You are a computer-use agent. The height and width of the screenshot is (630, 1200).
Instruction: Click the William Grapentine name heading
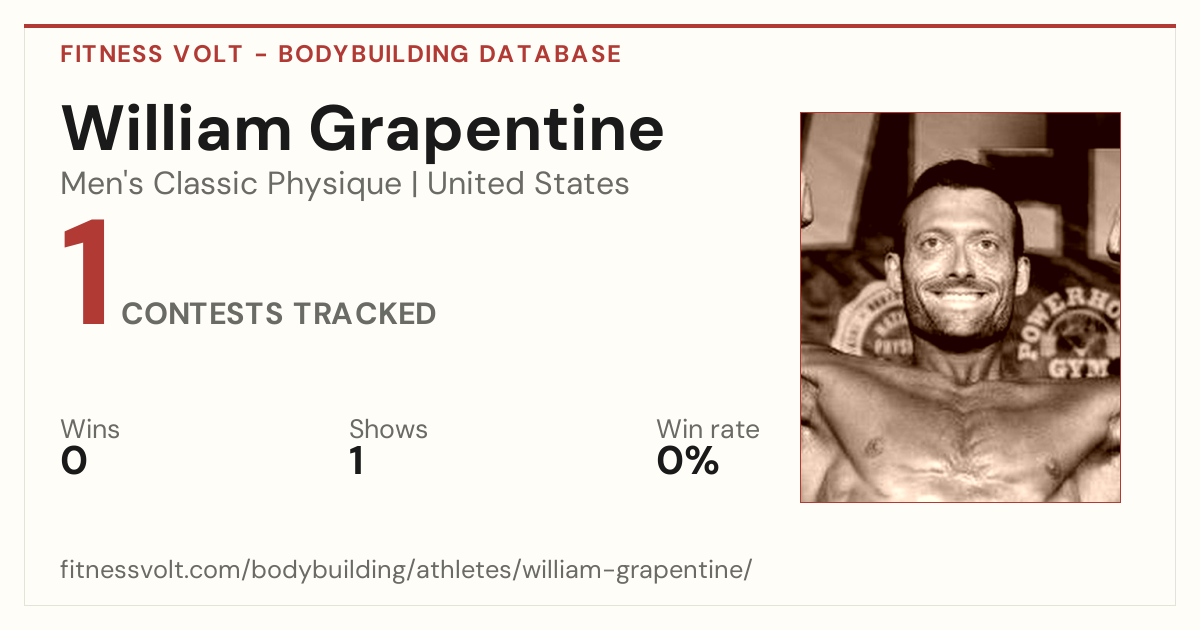click(362, 128)
